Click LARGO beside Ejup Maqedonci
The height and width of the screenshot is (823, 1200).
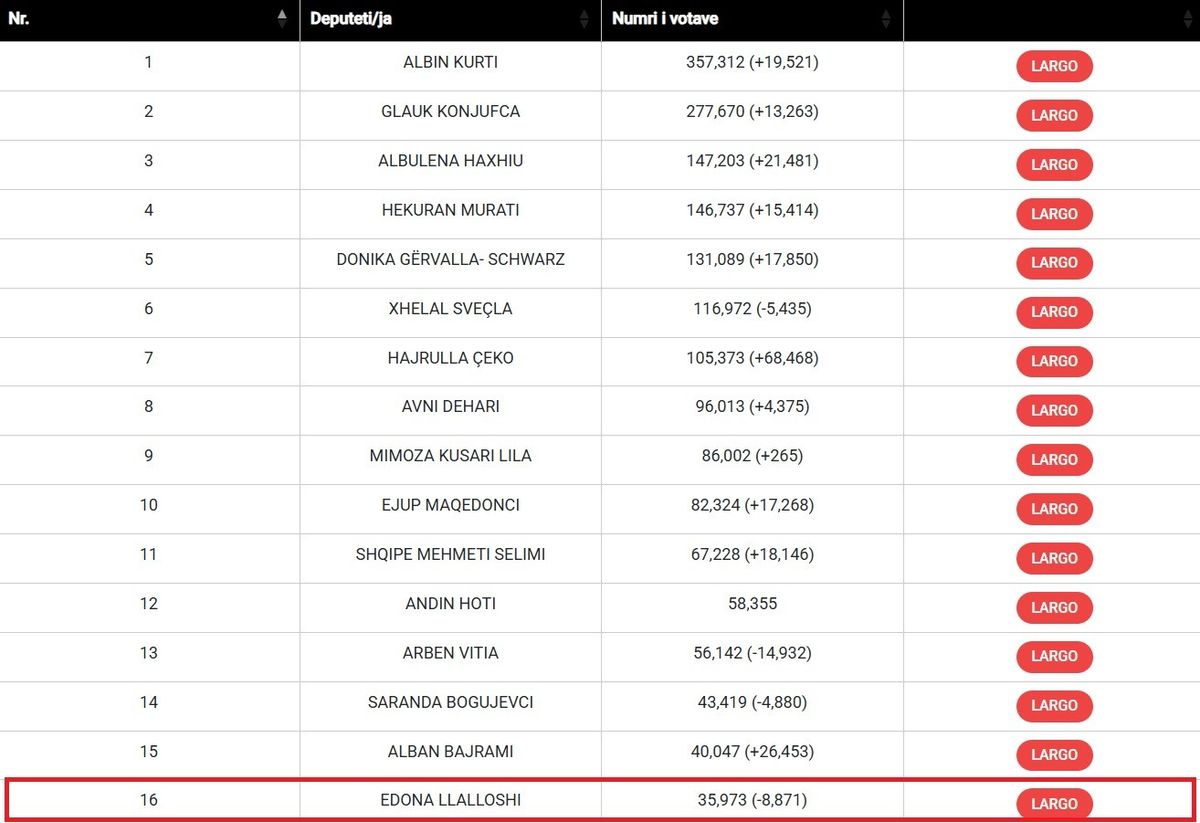point(1054,509)
